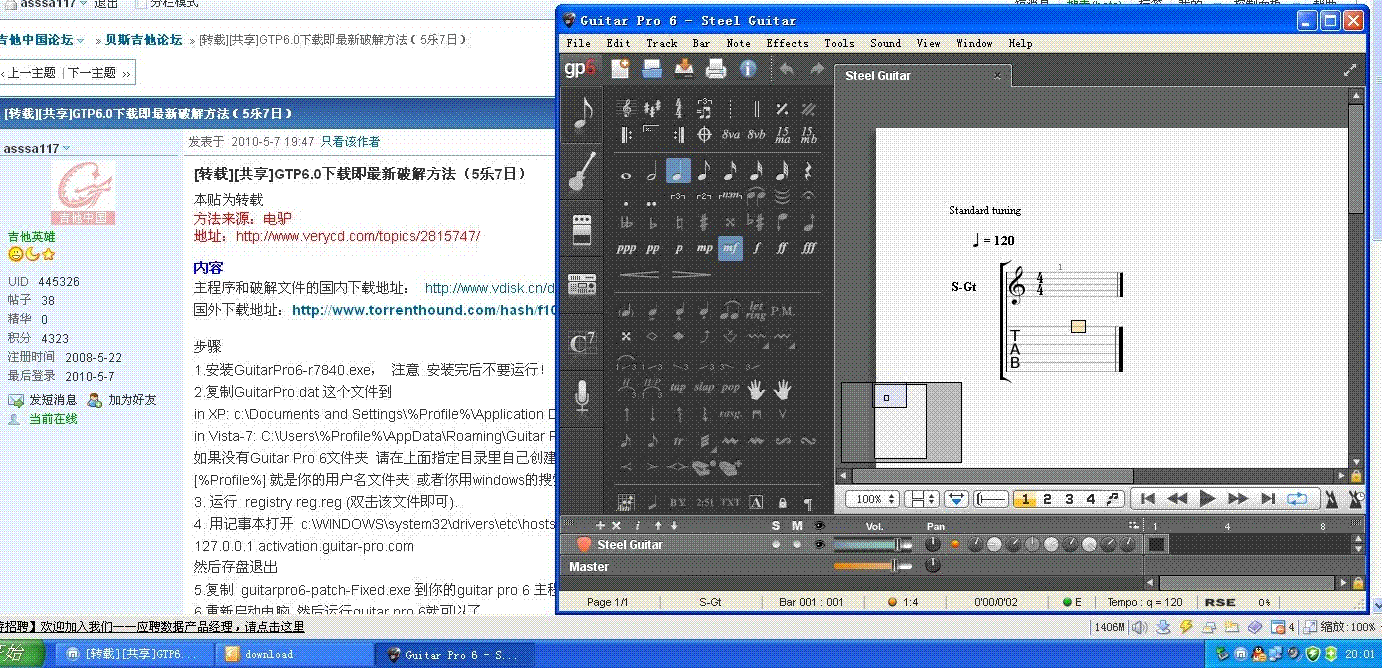
Task: Undo the last action with the undo arrow
Action: [x=787, y=68]
